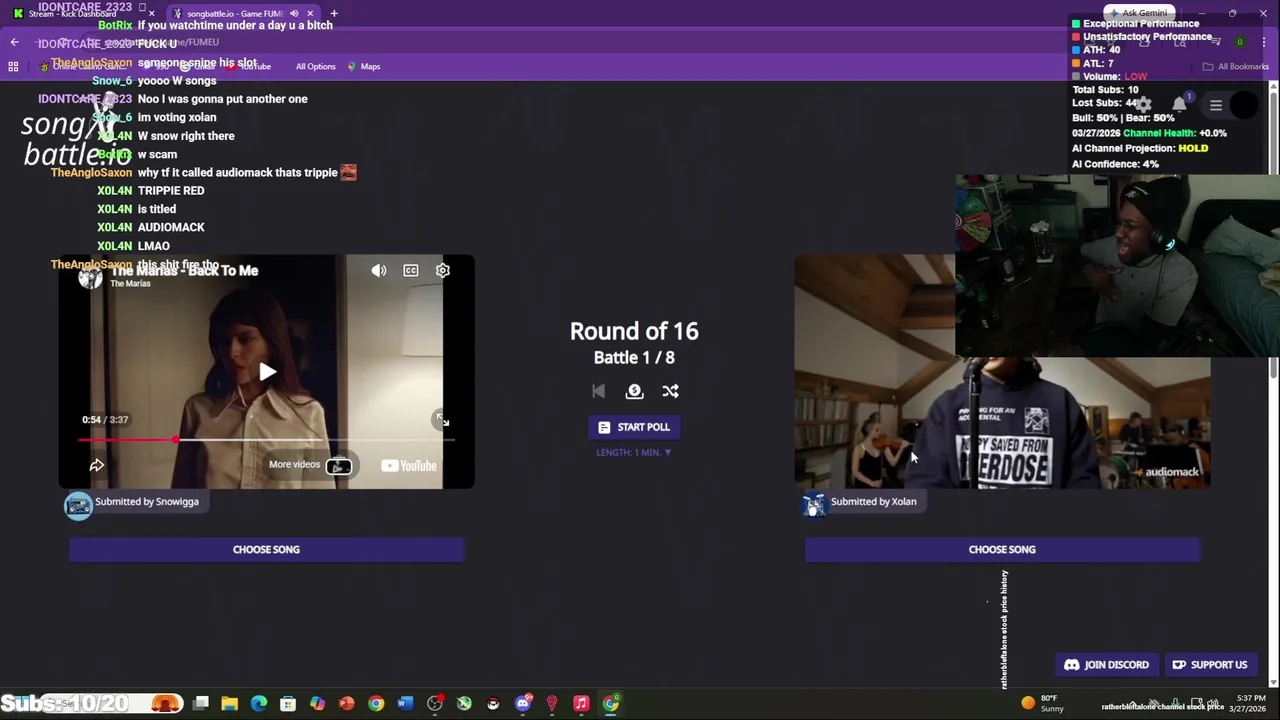This screenshot has height=720, width=1280.
Task: Open the site settings gear icon
Action: [x=1143, y=105]
